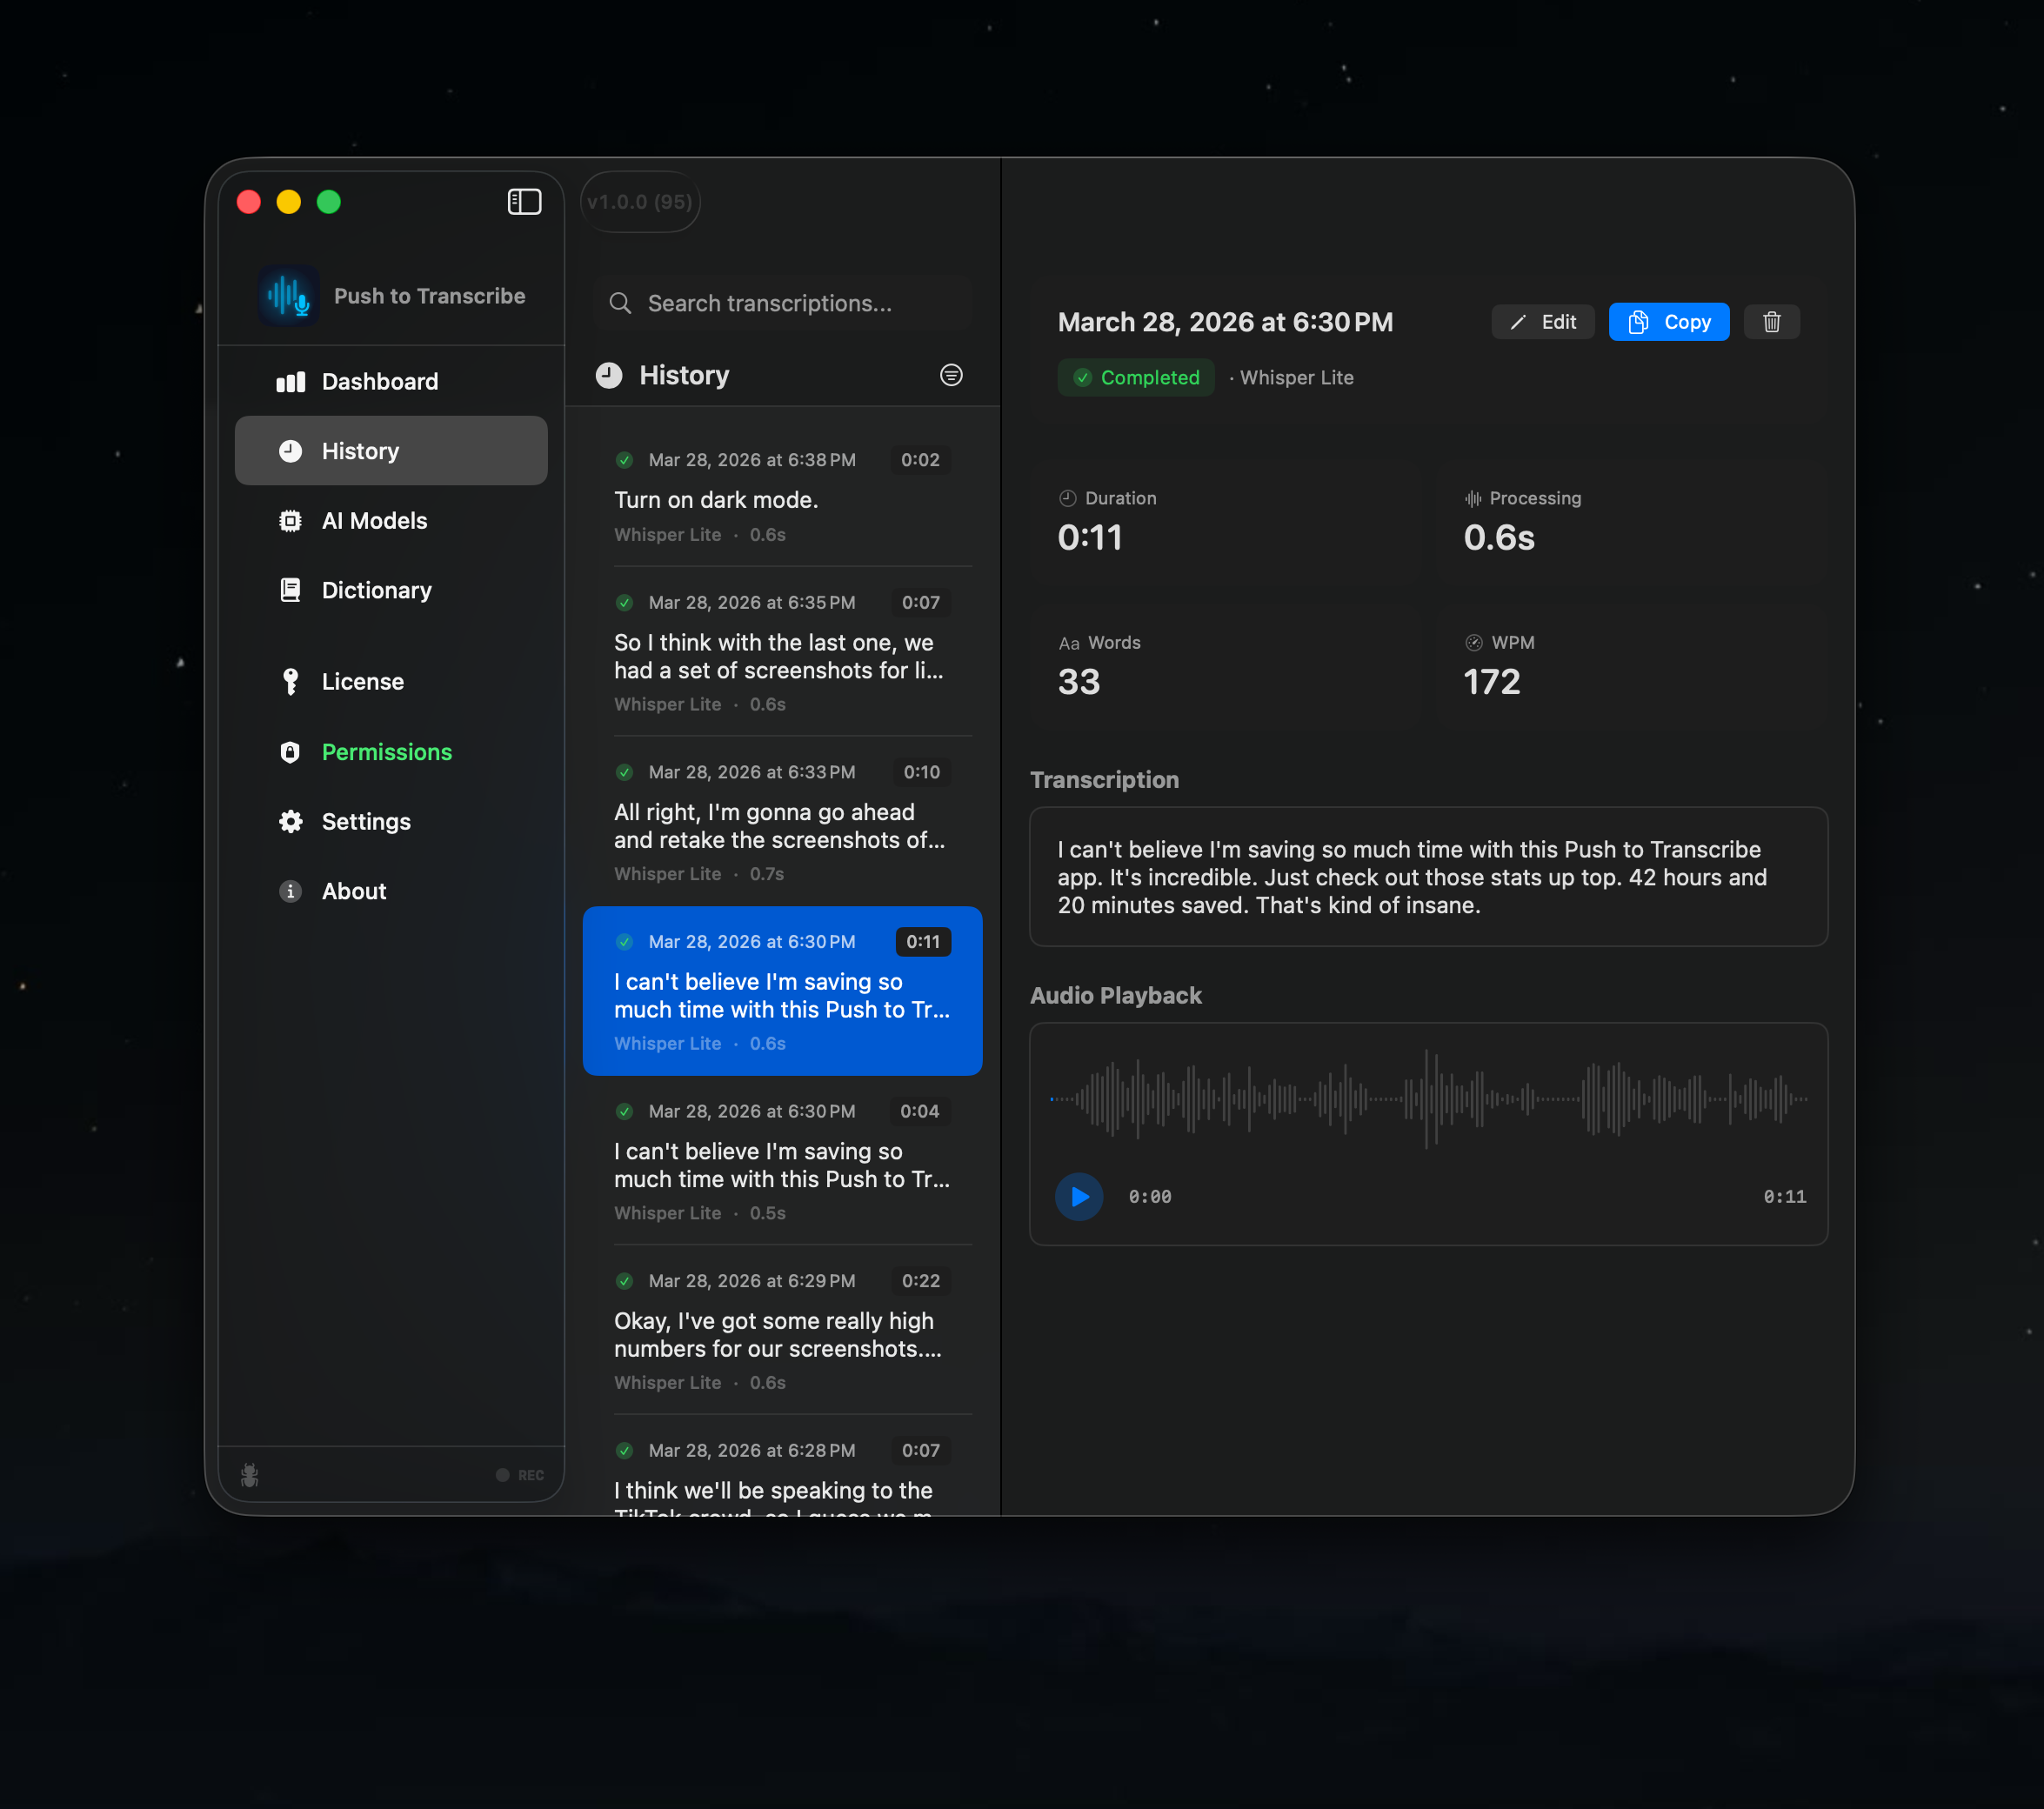Open the v1.0.0 (95) version badge
Screen dimensions: 2044x1809
[639, 201]
